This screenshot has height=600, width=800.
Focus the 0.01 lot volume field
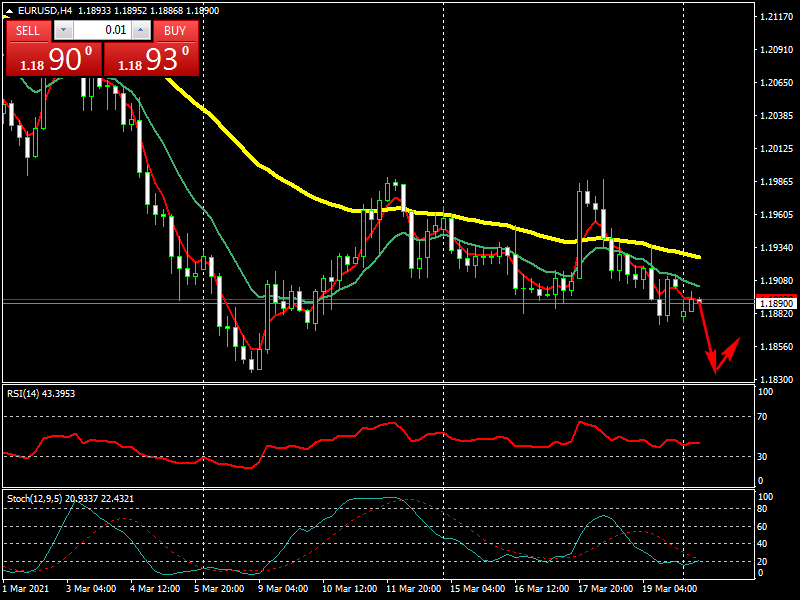click(101, 30)
